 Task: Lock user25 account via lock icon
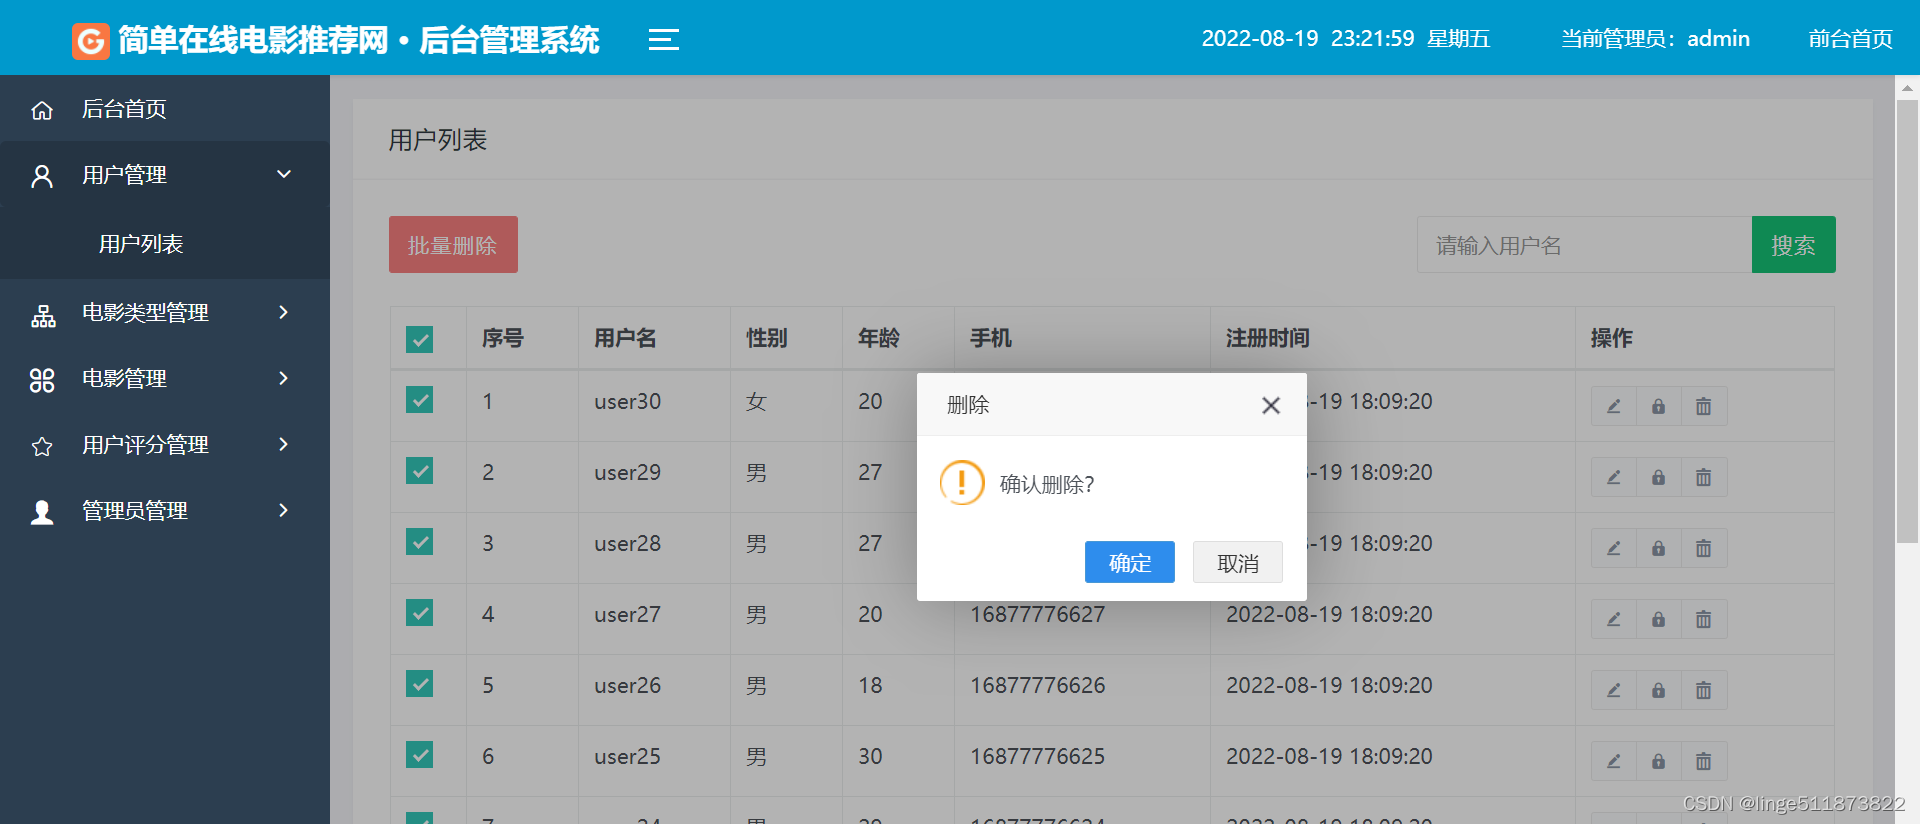pyautogui.click(x=1659, y=761)
